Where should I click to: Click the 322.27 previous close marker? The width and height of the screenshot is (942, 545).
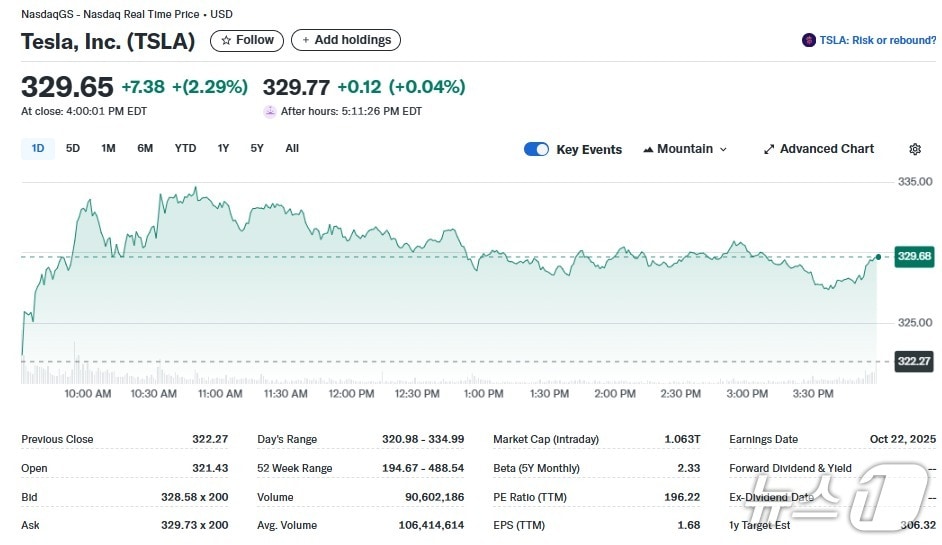914,361
